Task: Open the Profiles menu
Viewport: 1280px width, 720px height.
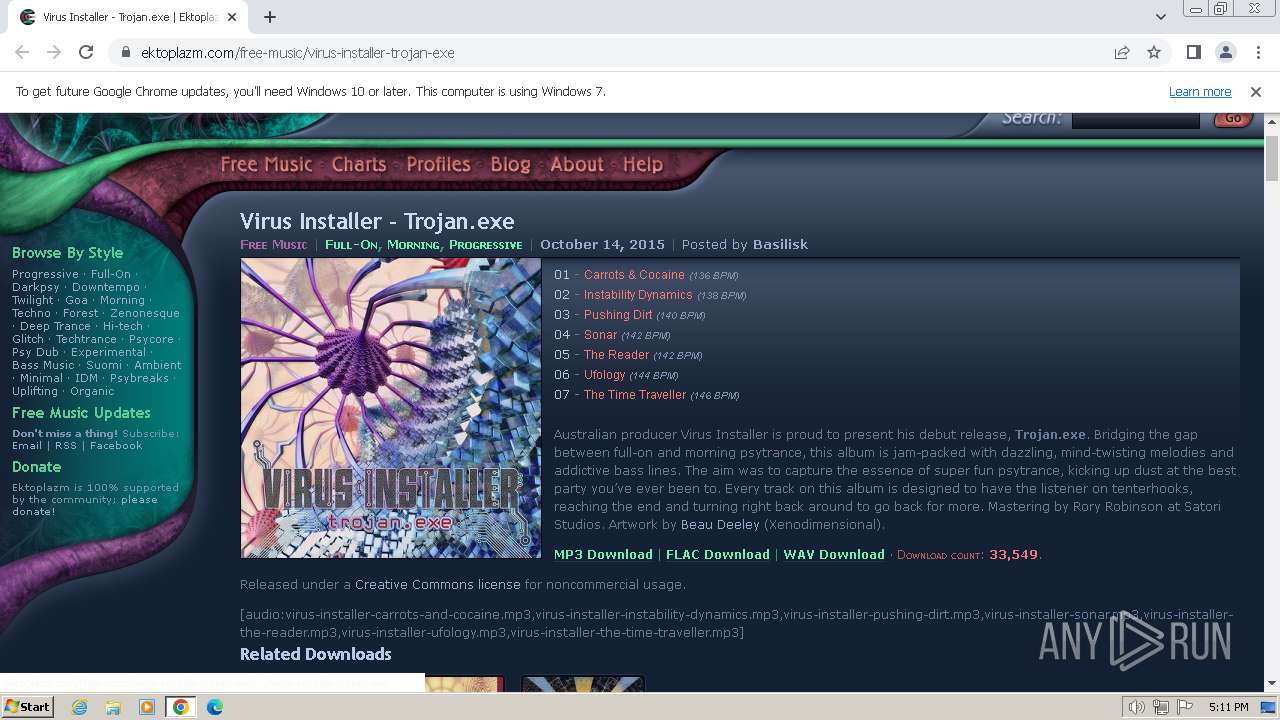Action: click(438, 164)
